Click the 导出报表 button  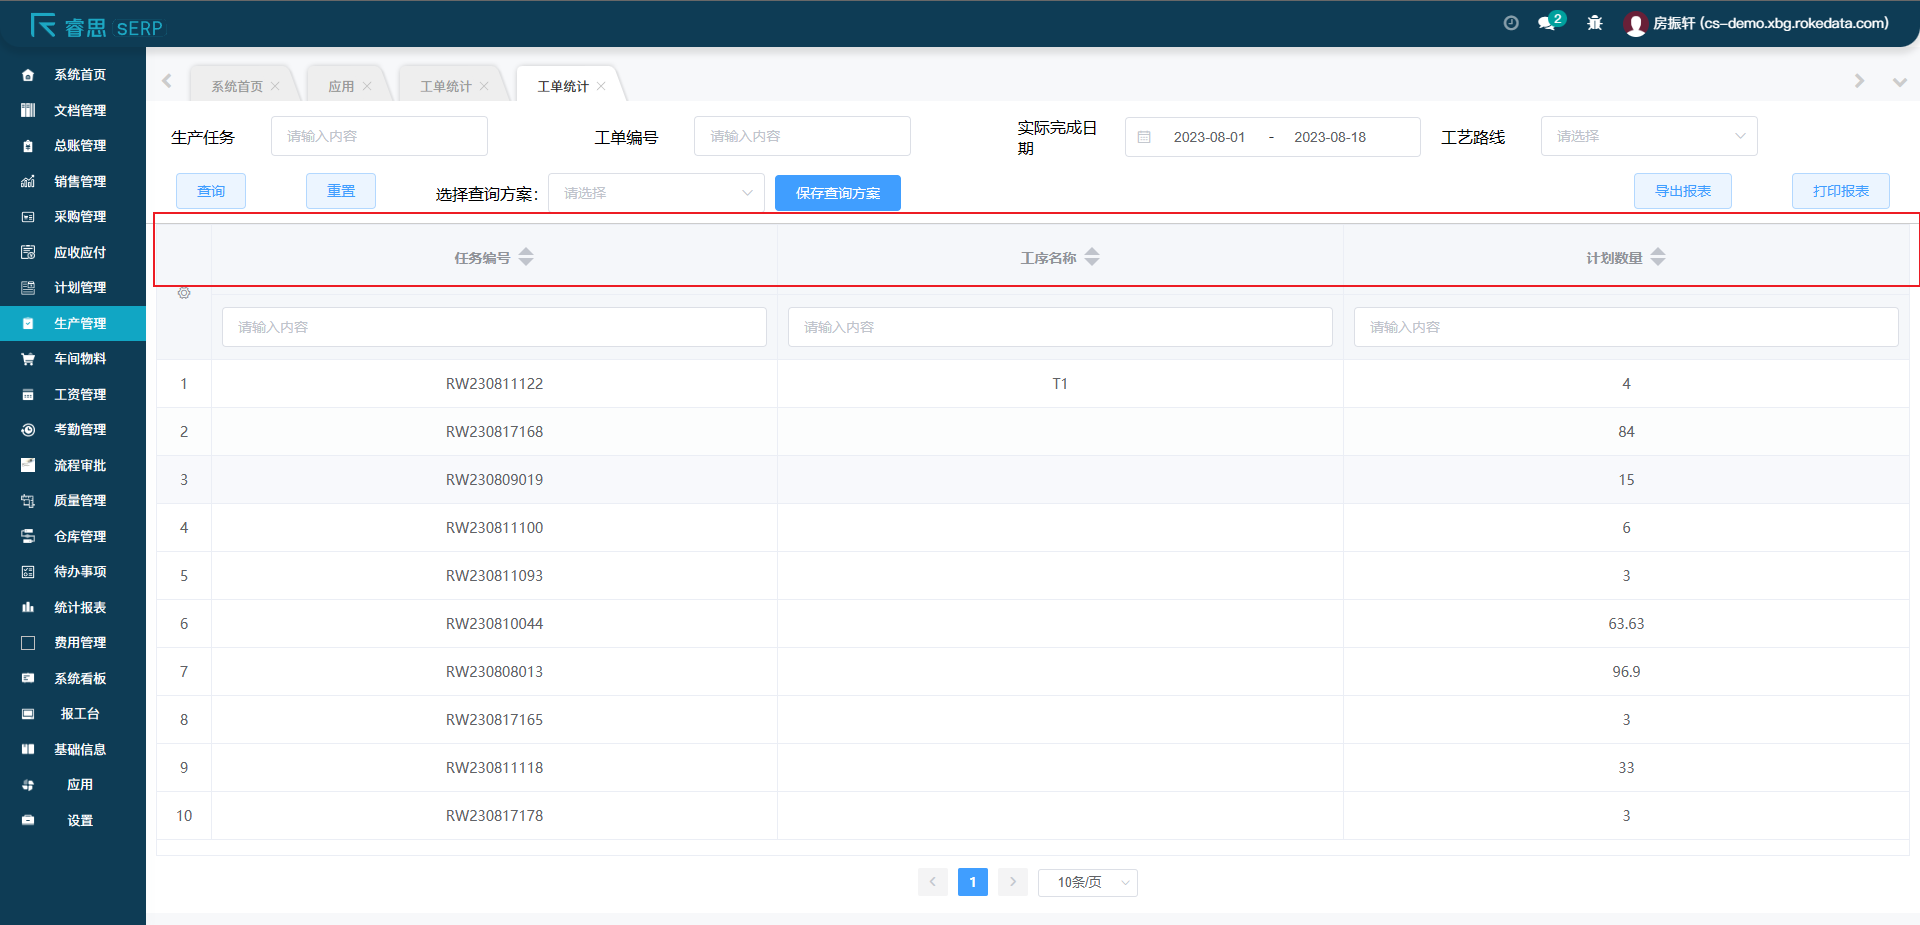[x=1682, y=191]
